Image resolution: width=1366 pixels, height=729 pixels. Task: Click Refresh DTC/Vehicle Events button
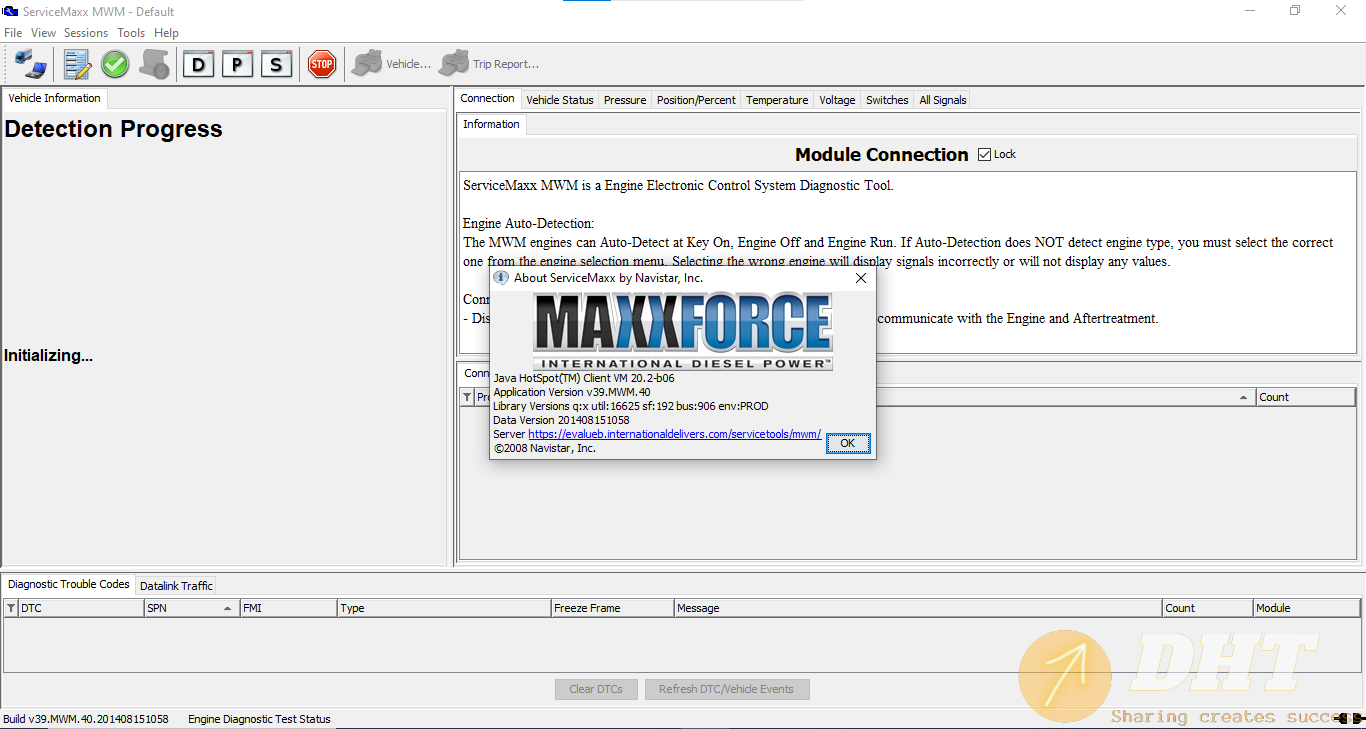(x=726, y=689)
